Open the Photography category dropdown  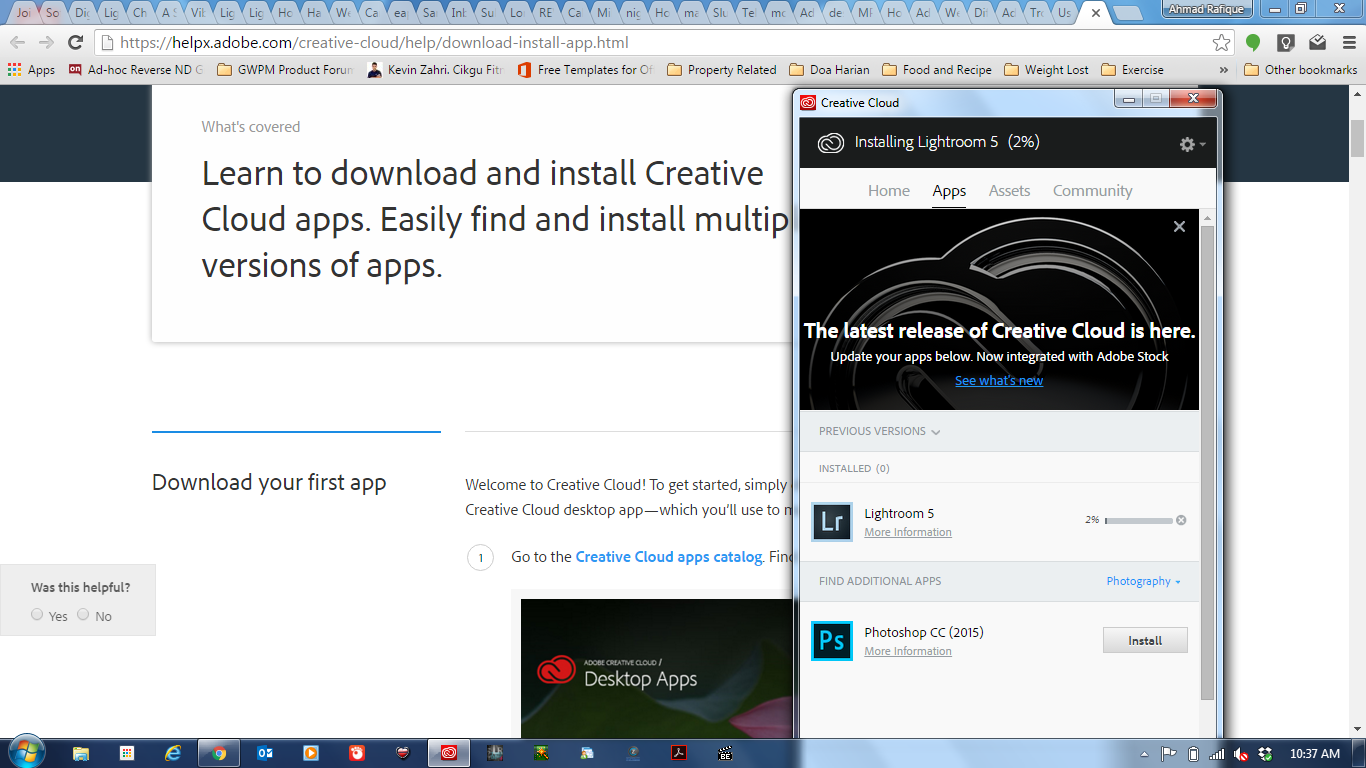click(x=1143, y=581)
